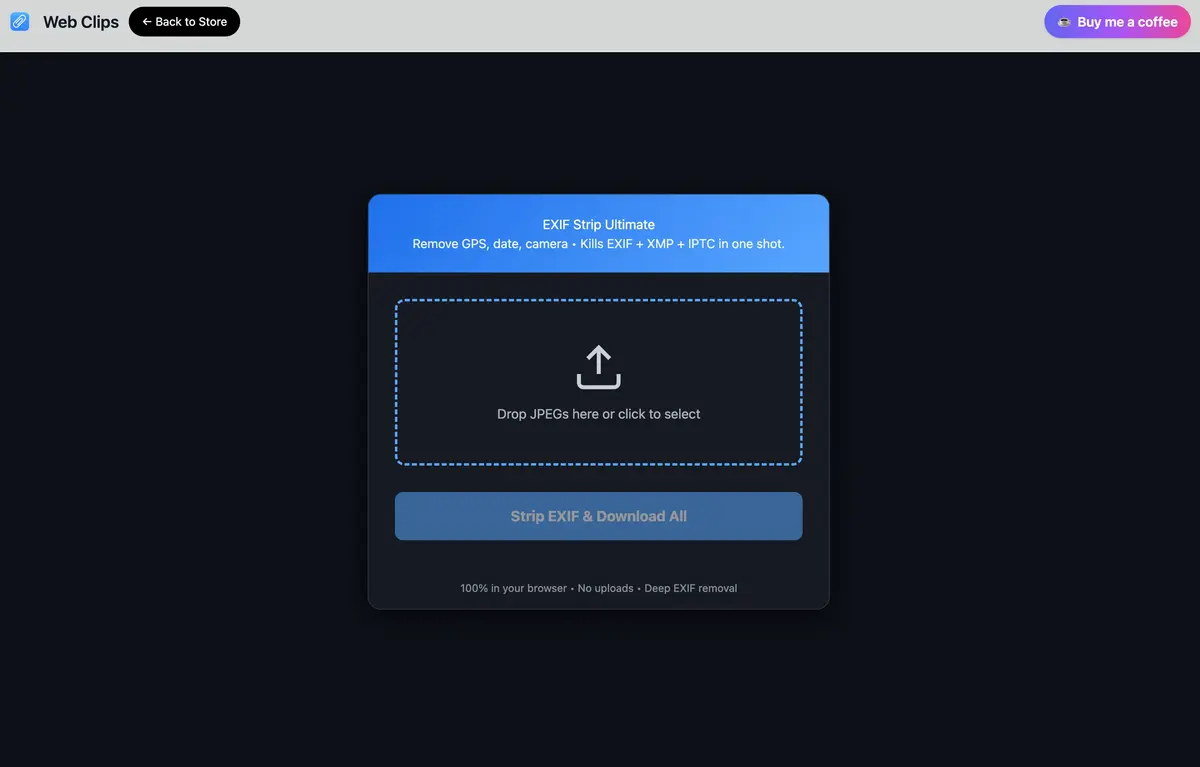Image resolution: width=1200 pixels, height=767 pixels.
Task: Click the left arrow in Back to Store
Action: [147, 22]
